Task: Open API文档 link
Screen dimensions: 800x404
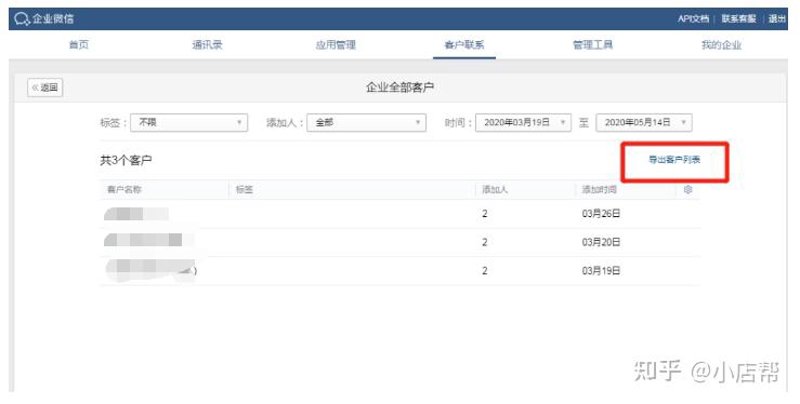Action: 693,19
